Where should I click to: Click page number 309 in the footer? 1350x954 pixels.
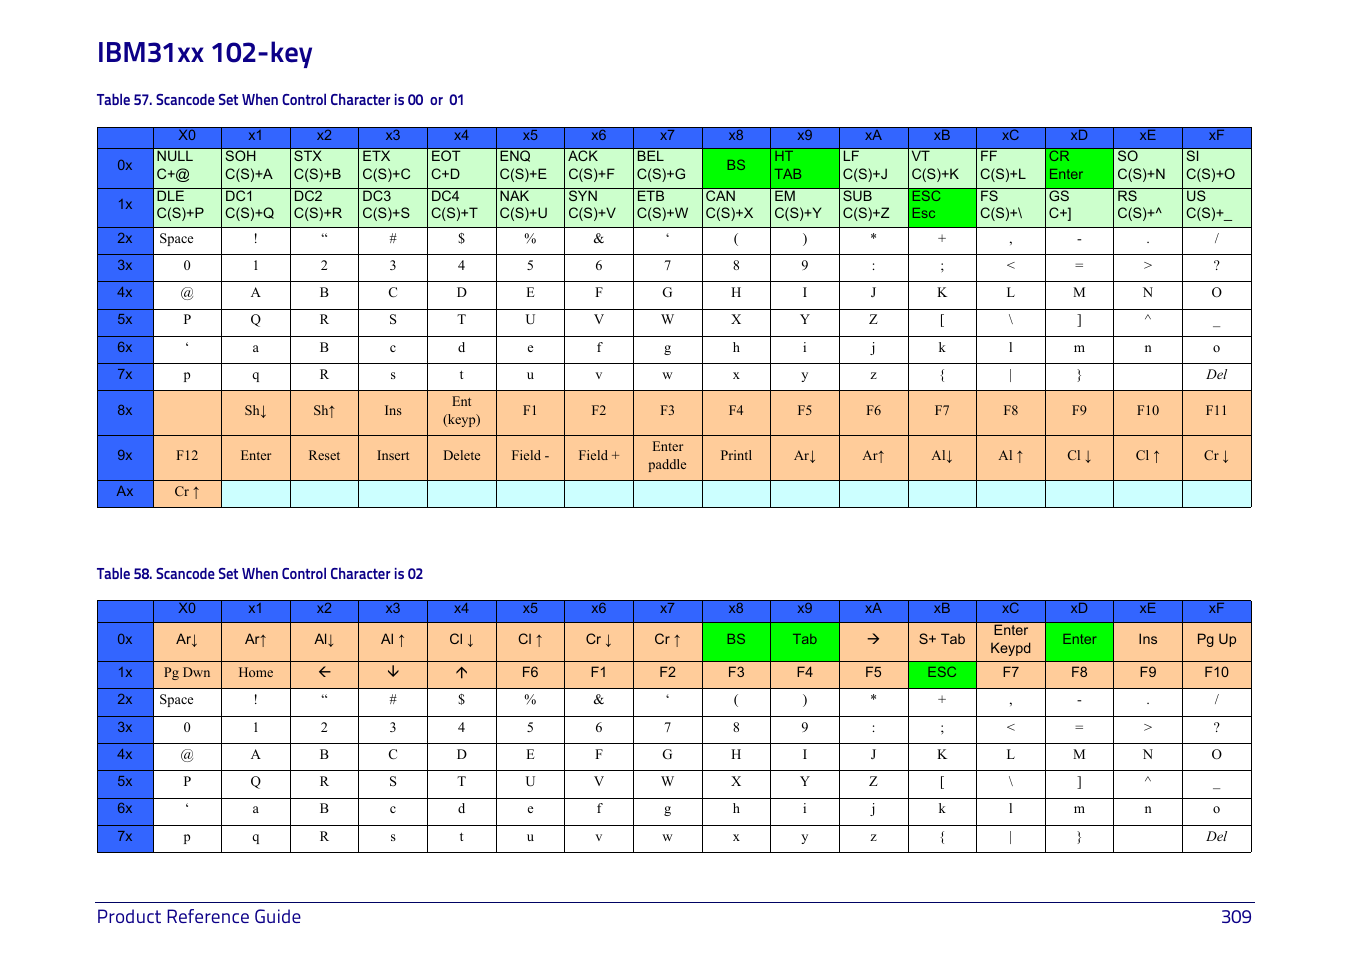pyautogui.click(x=1236, y=916)
